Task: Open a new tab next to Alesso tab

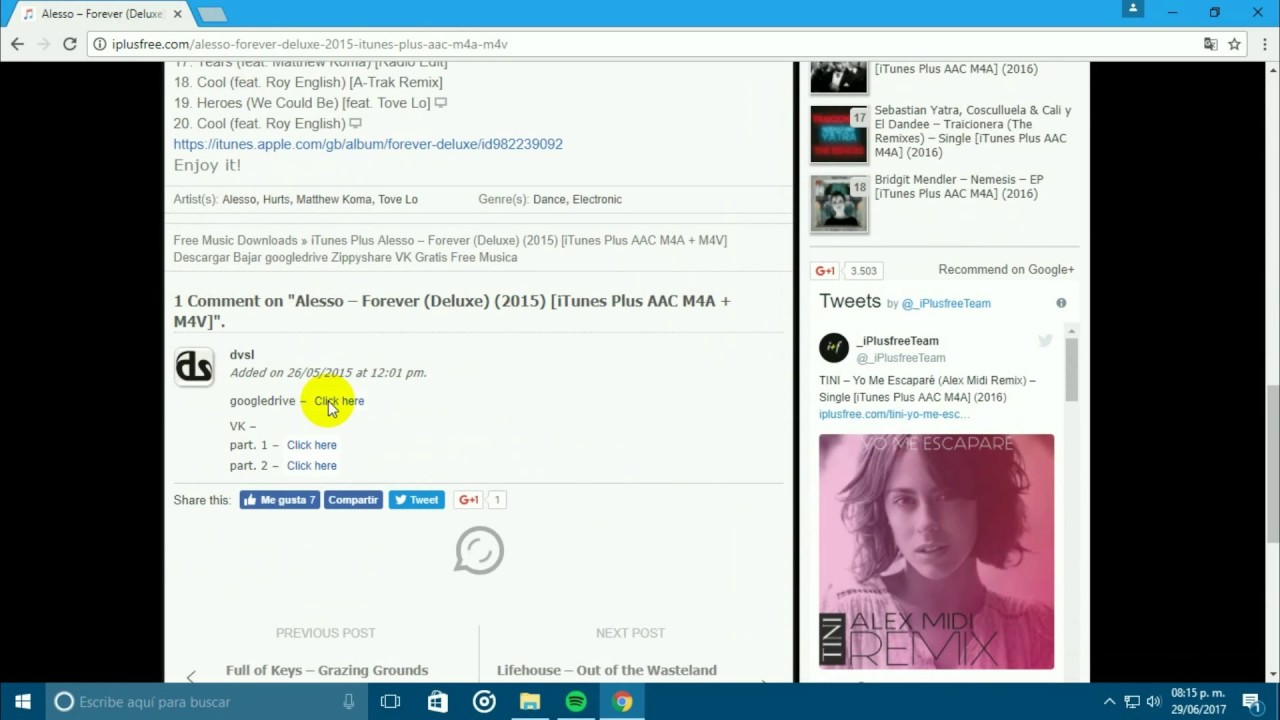Action: click(211, 14)
